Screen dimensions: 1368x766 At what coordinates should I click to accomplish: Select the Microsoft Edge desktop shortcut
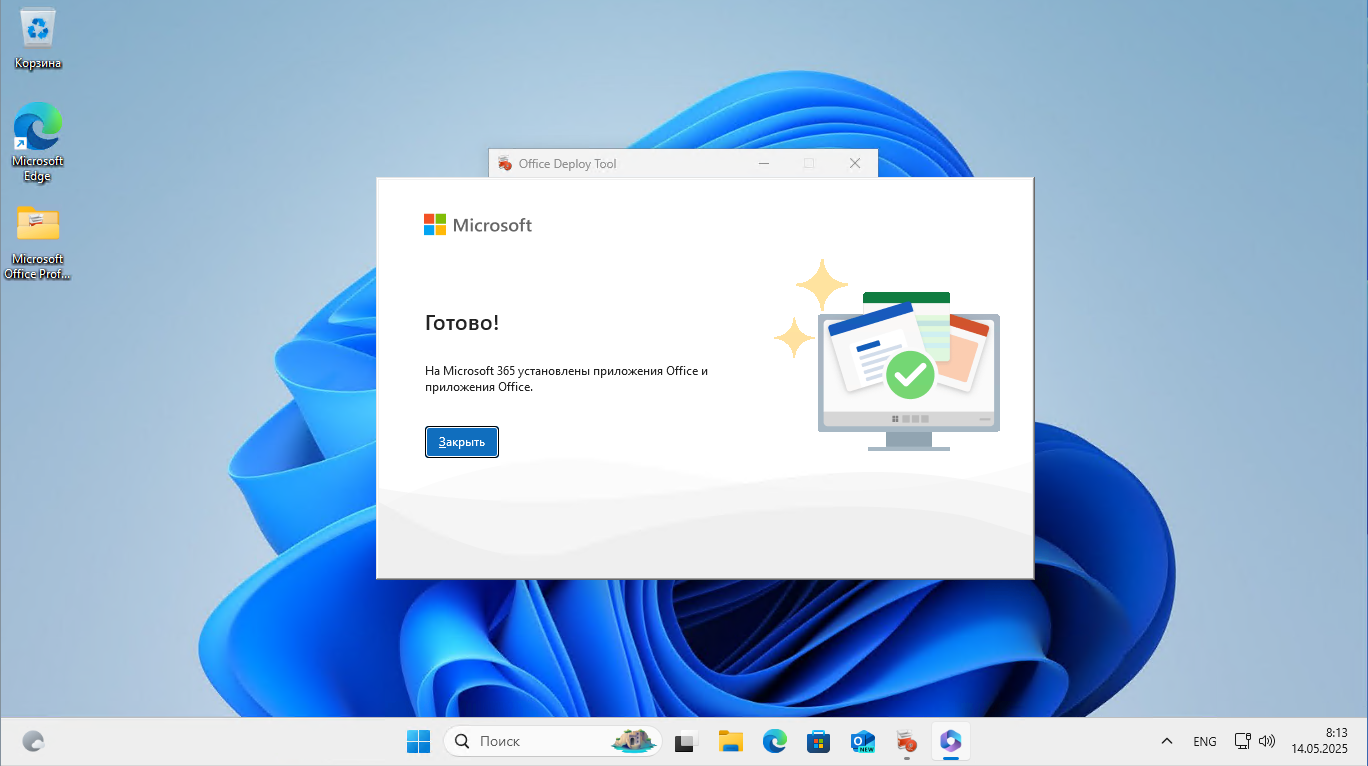pyautogui.click(x=38, y=142)
